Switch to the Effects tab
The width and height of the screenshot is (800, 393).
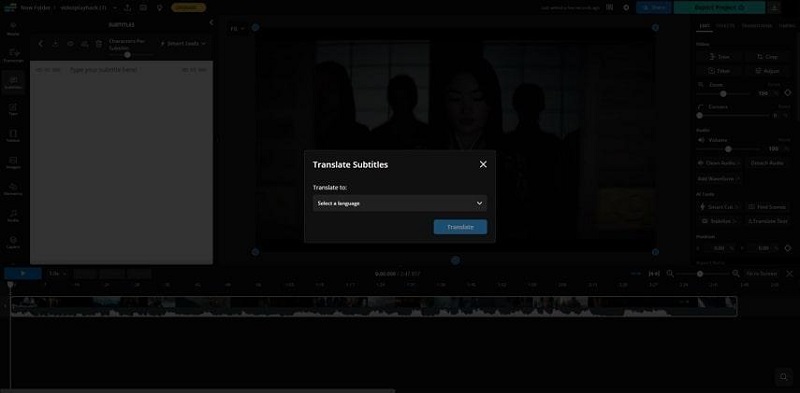tap(725, 26)
